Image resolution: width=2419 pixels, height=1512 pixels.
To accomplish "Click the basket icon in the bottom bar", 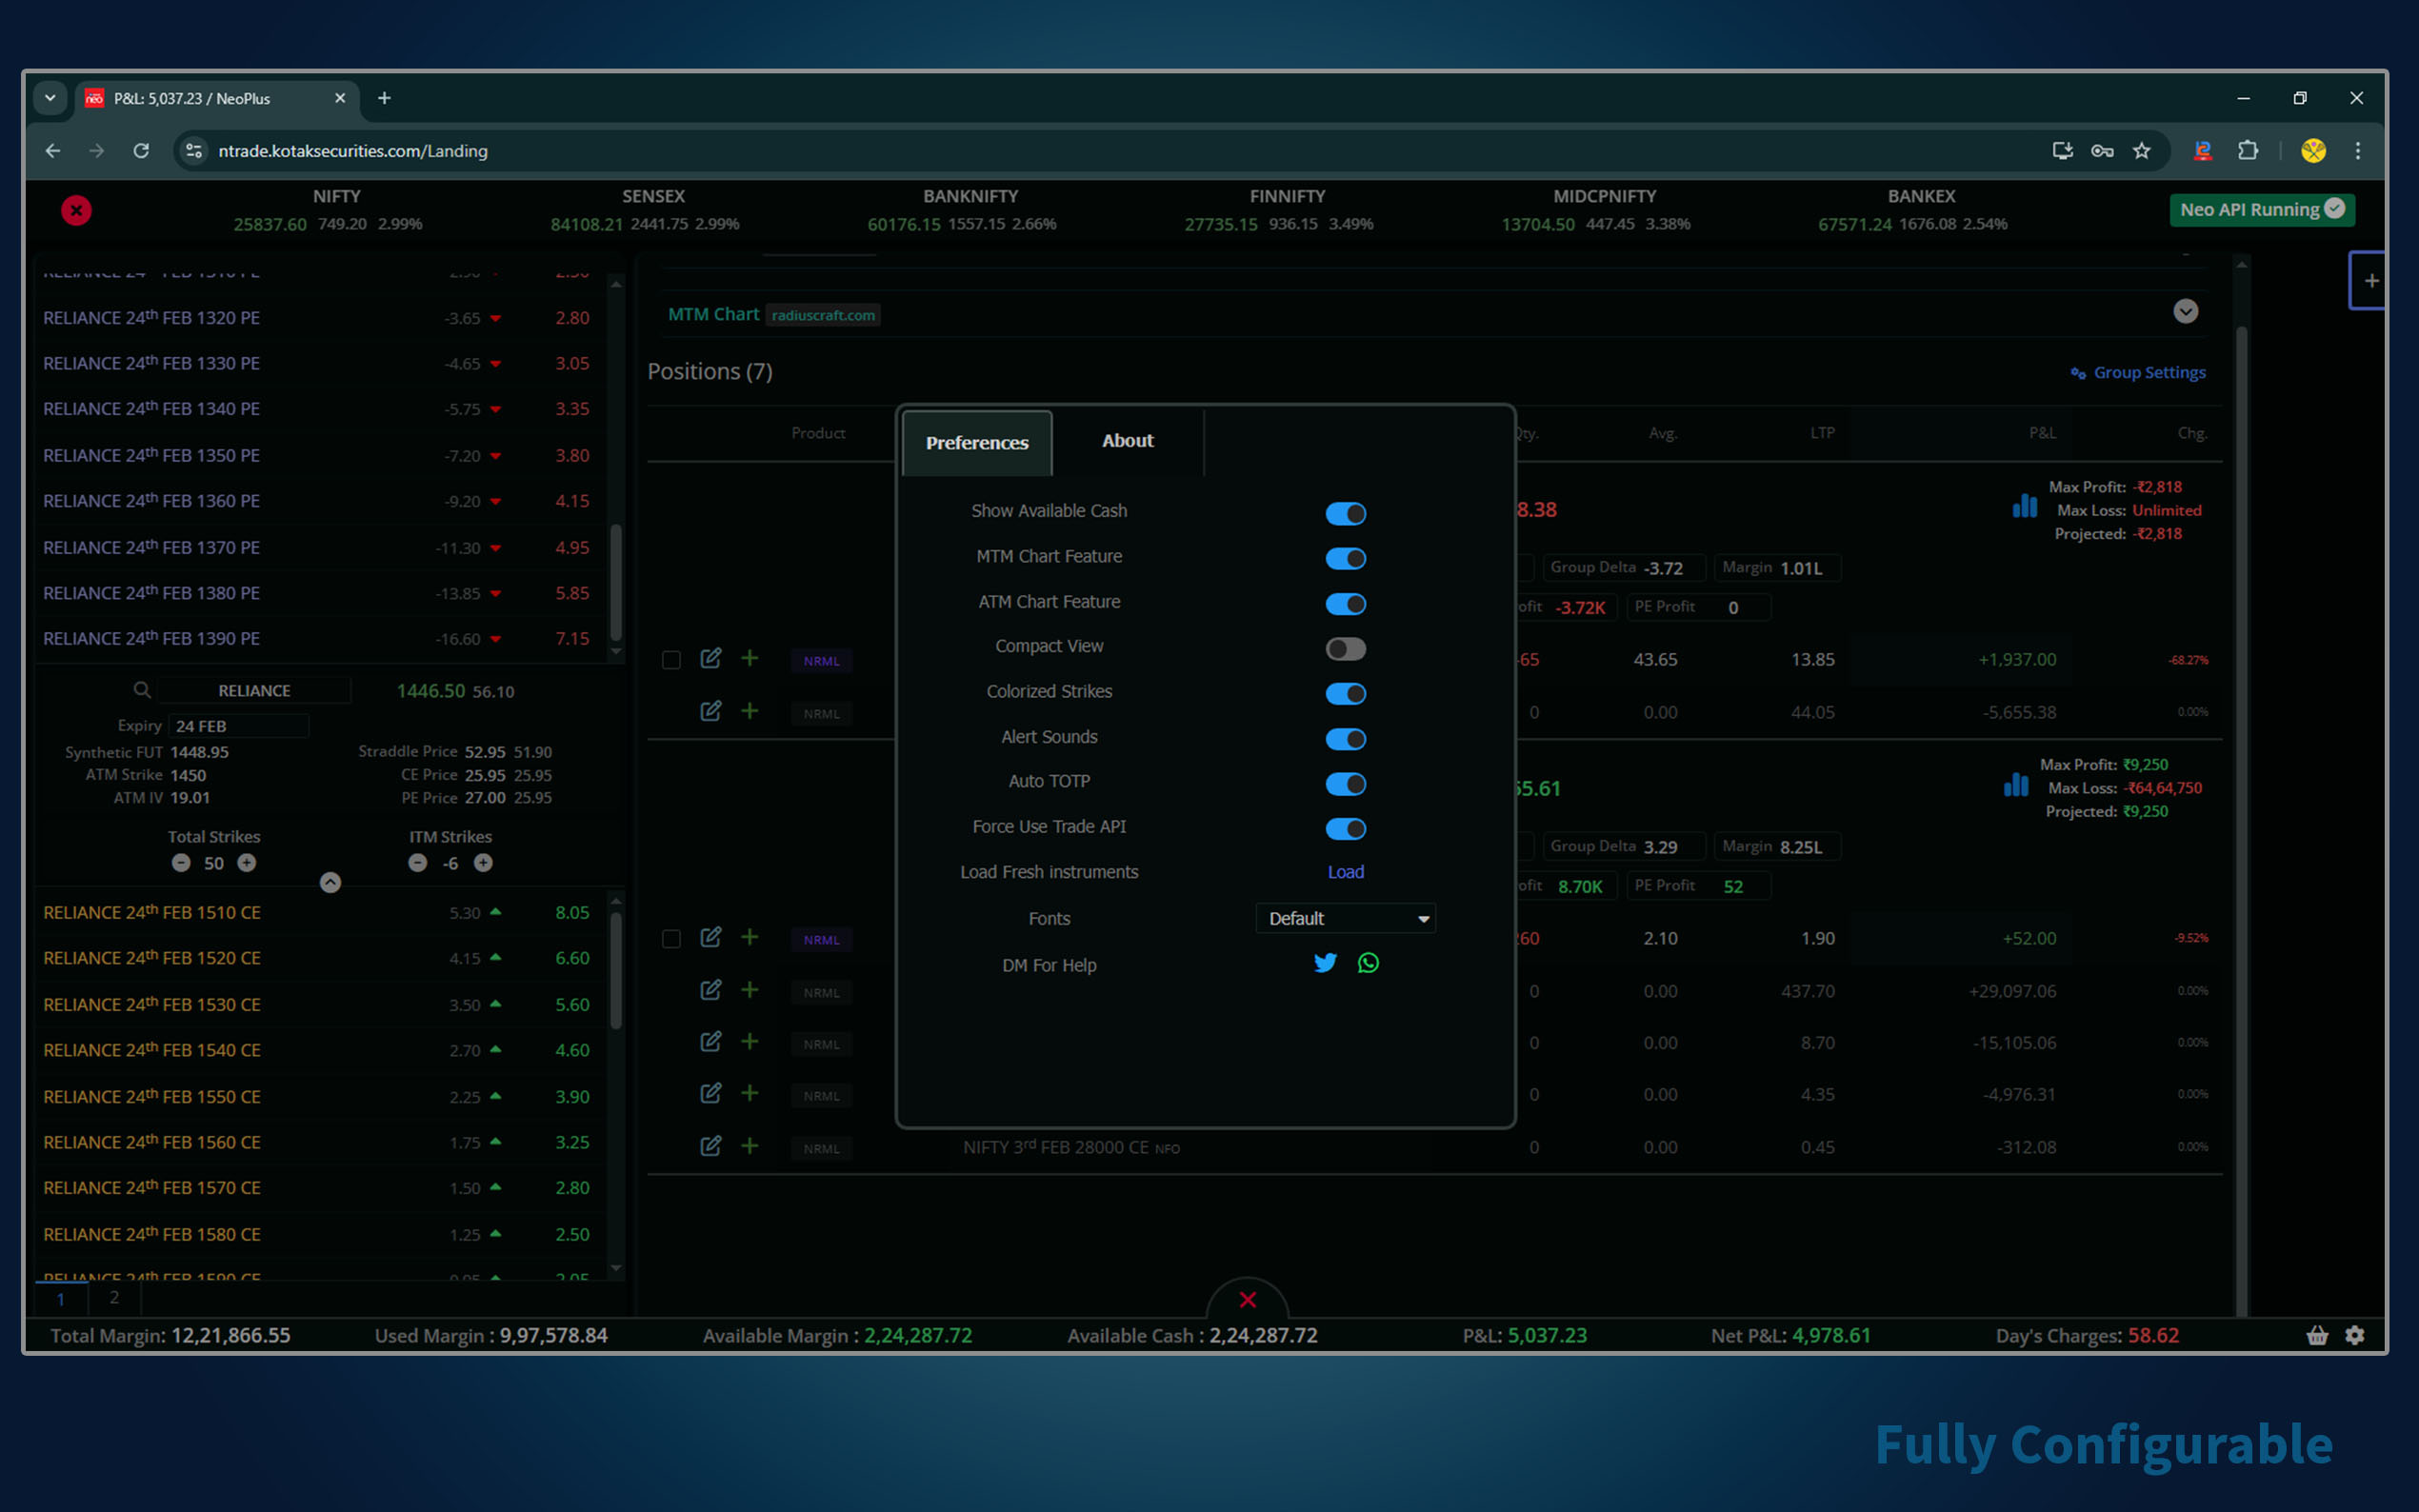I will [x=2317, y=1335].
